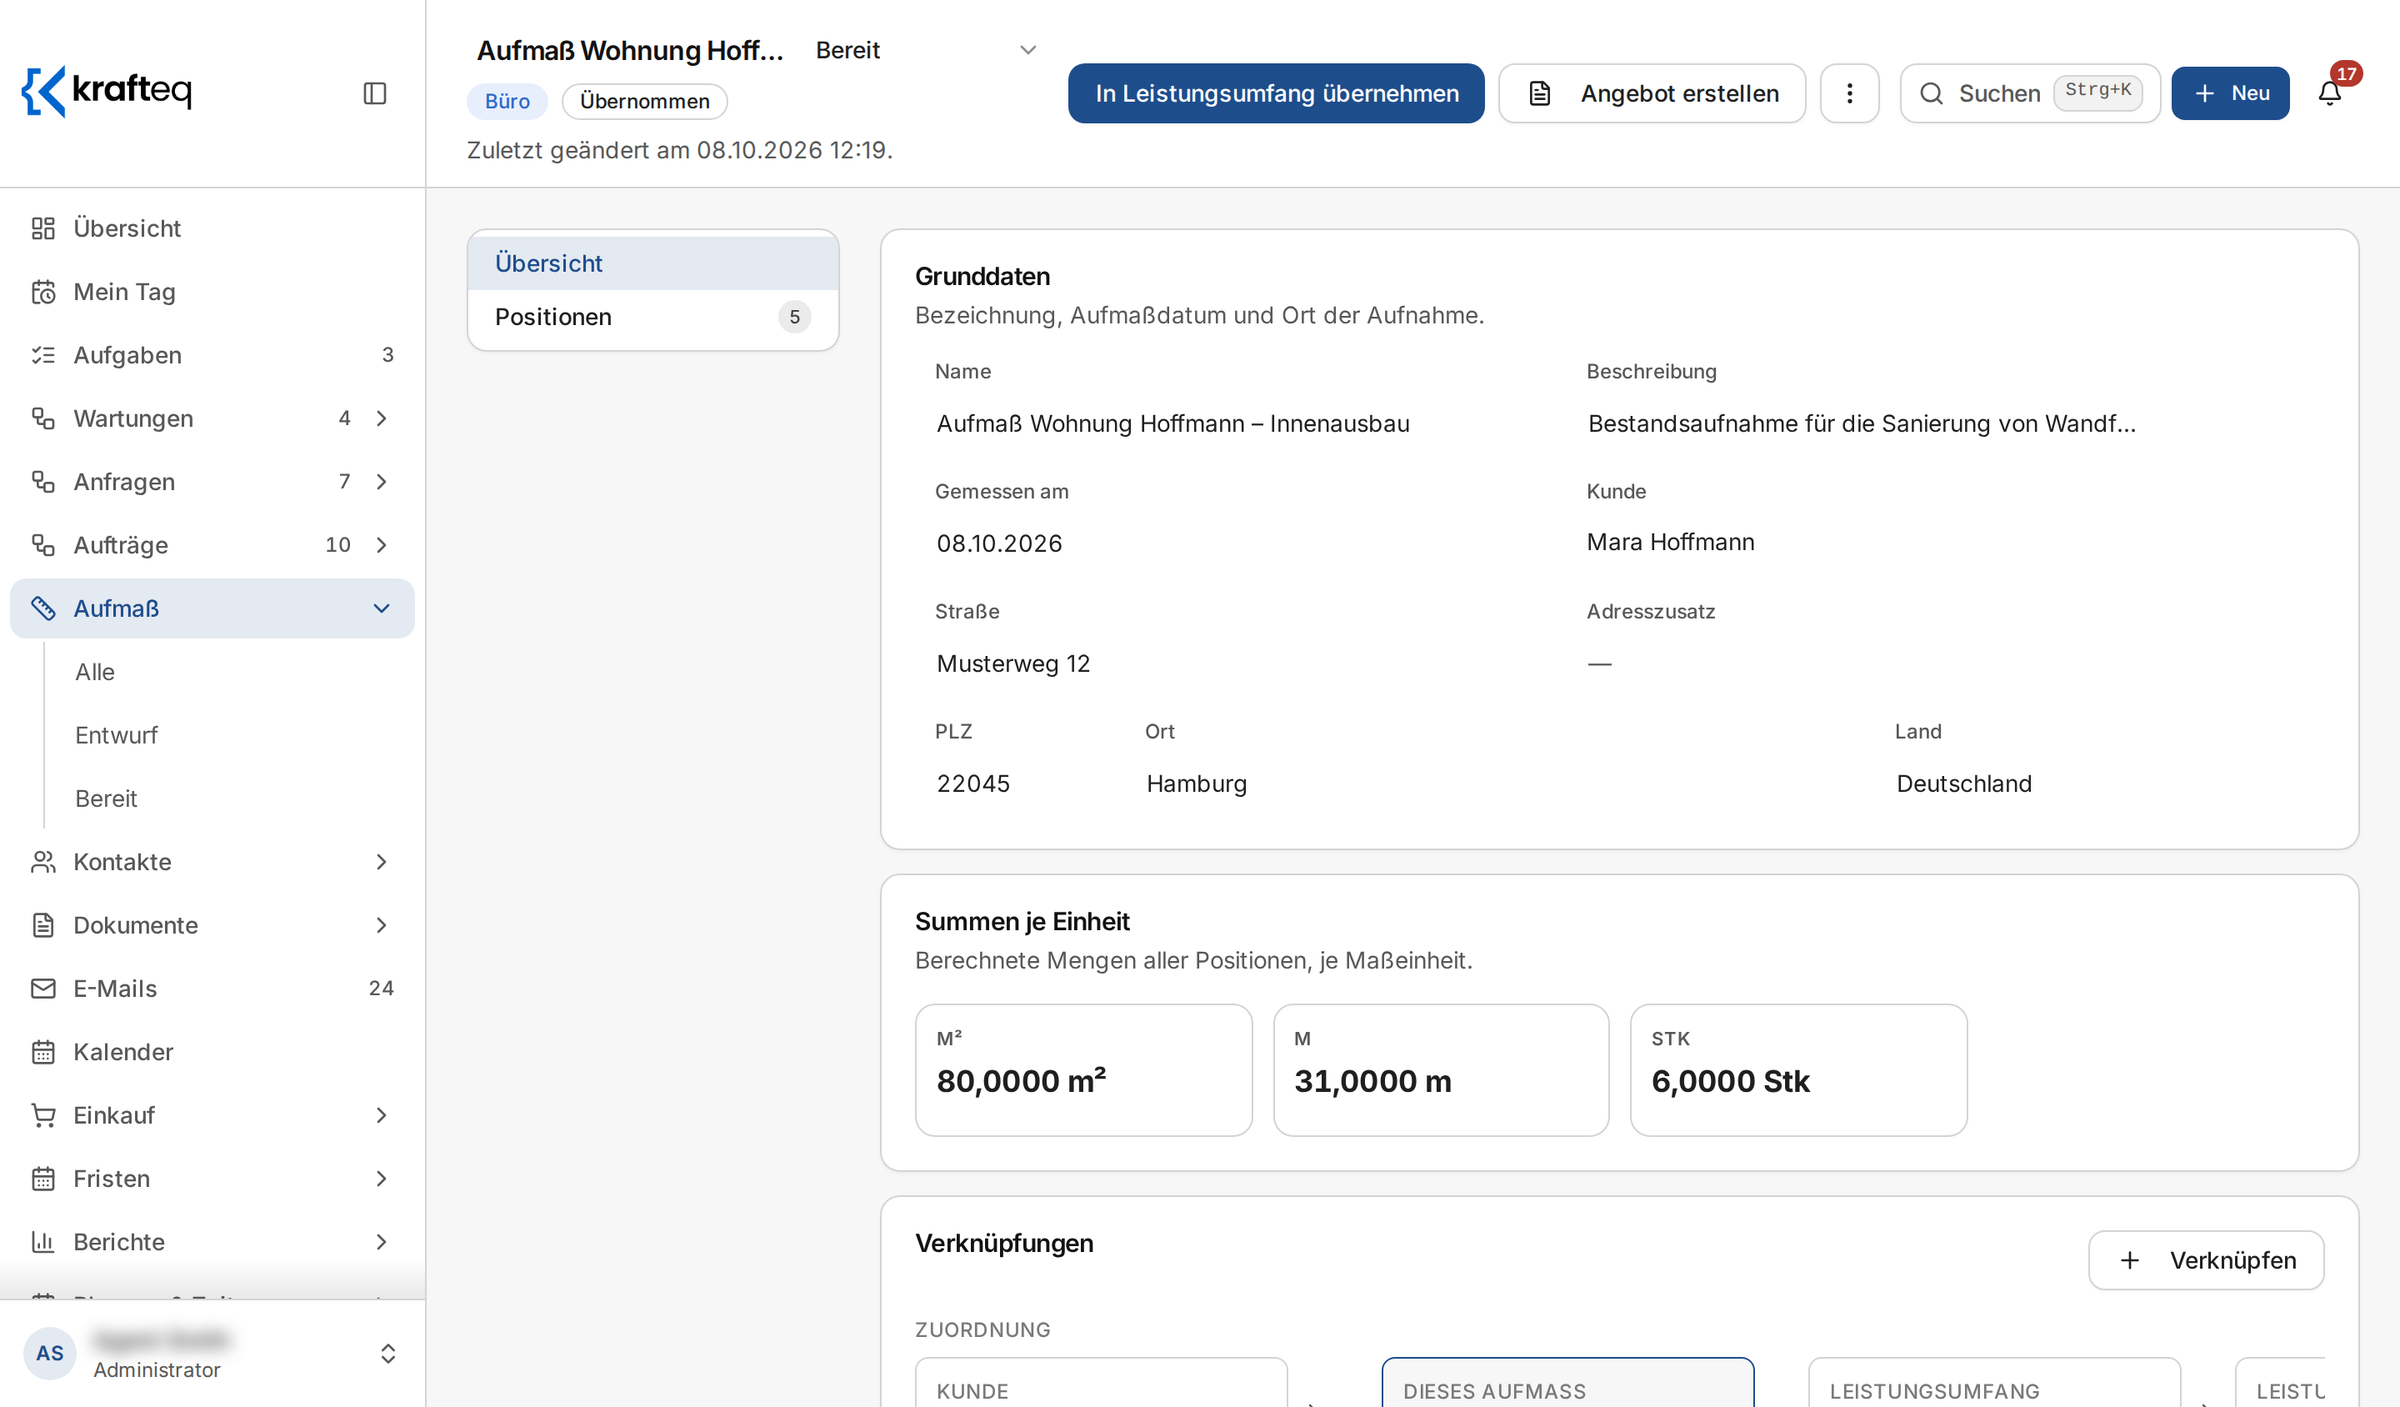The height and width of the screenshot is (1407, 2400).
Task: Open the user account switcher arrows
Action: point(388,1353)
